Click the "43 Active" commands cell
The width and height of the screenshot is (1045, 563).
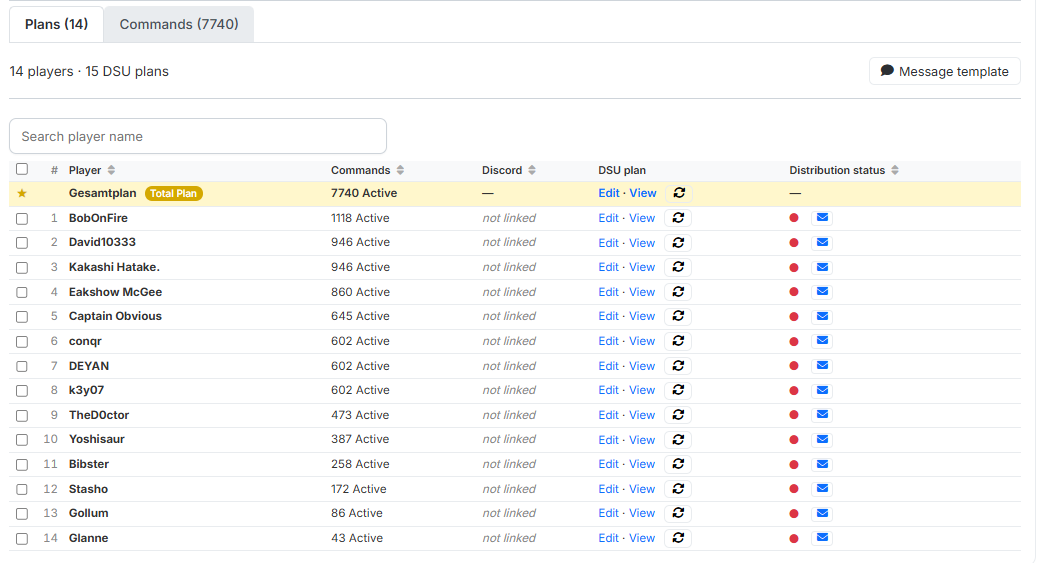[357, 538]
